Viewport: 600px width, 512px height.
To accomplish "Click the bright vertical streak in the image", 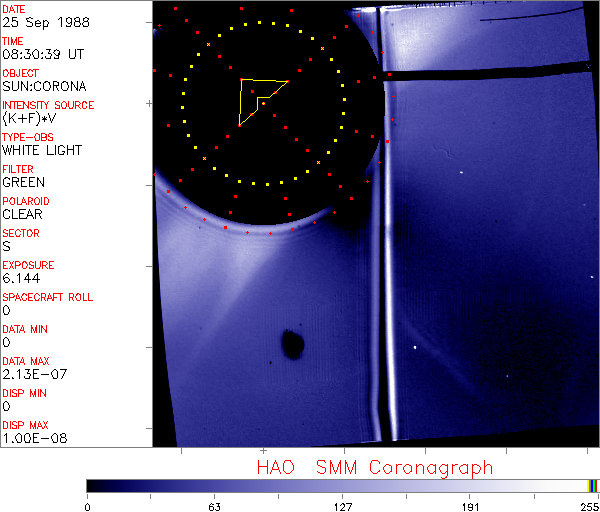I will pos(380,300).
